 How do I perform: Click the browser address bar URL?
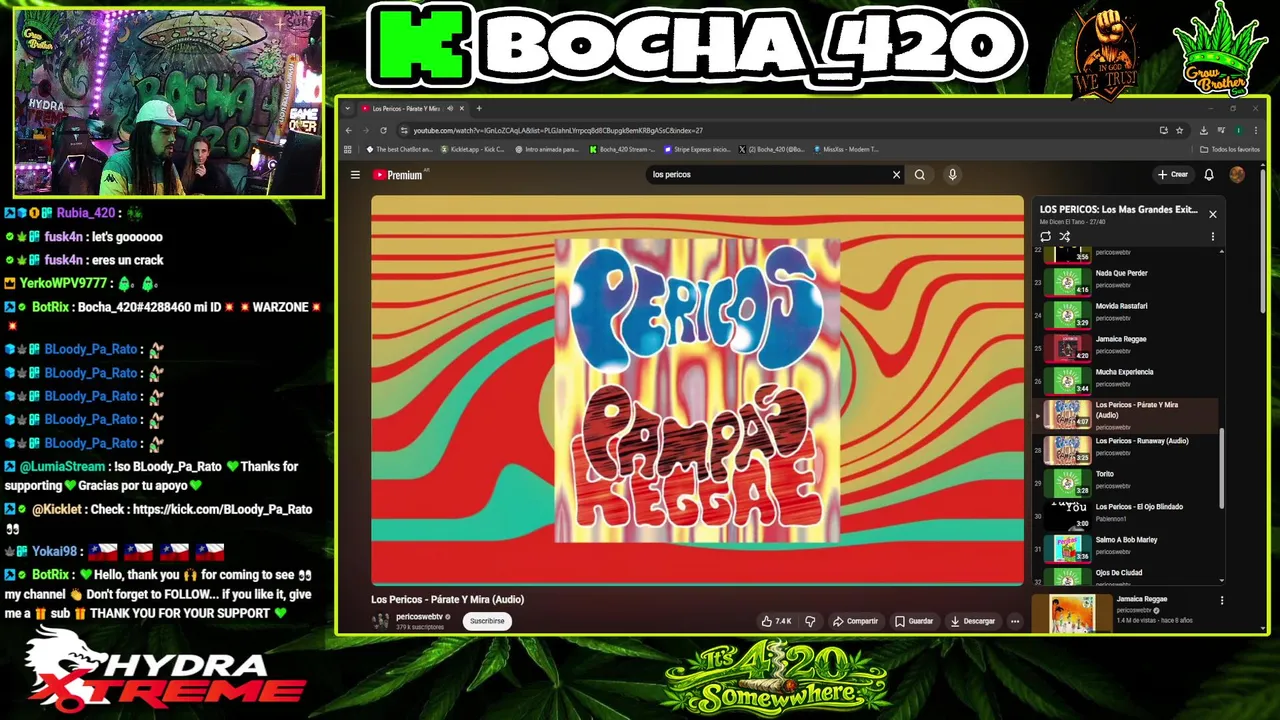pos(558,131)
